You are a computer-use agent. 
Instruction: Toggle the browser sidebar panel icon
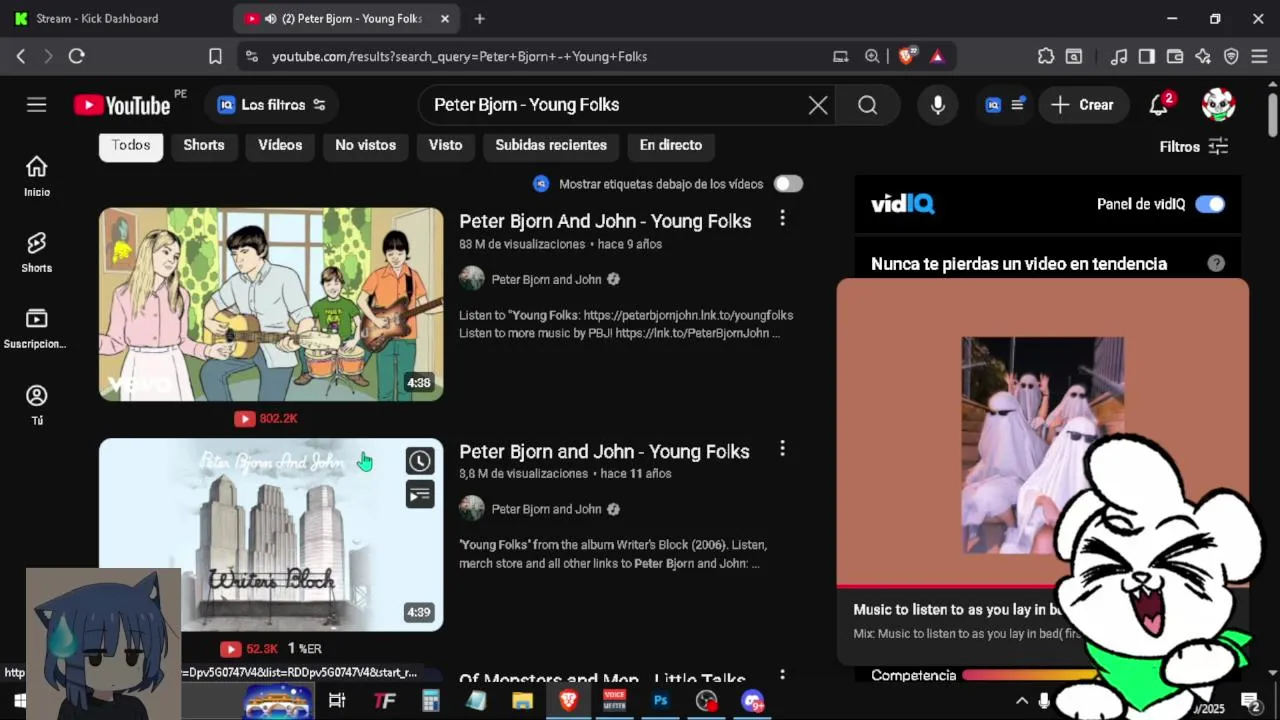(1147, 56)
